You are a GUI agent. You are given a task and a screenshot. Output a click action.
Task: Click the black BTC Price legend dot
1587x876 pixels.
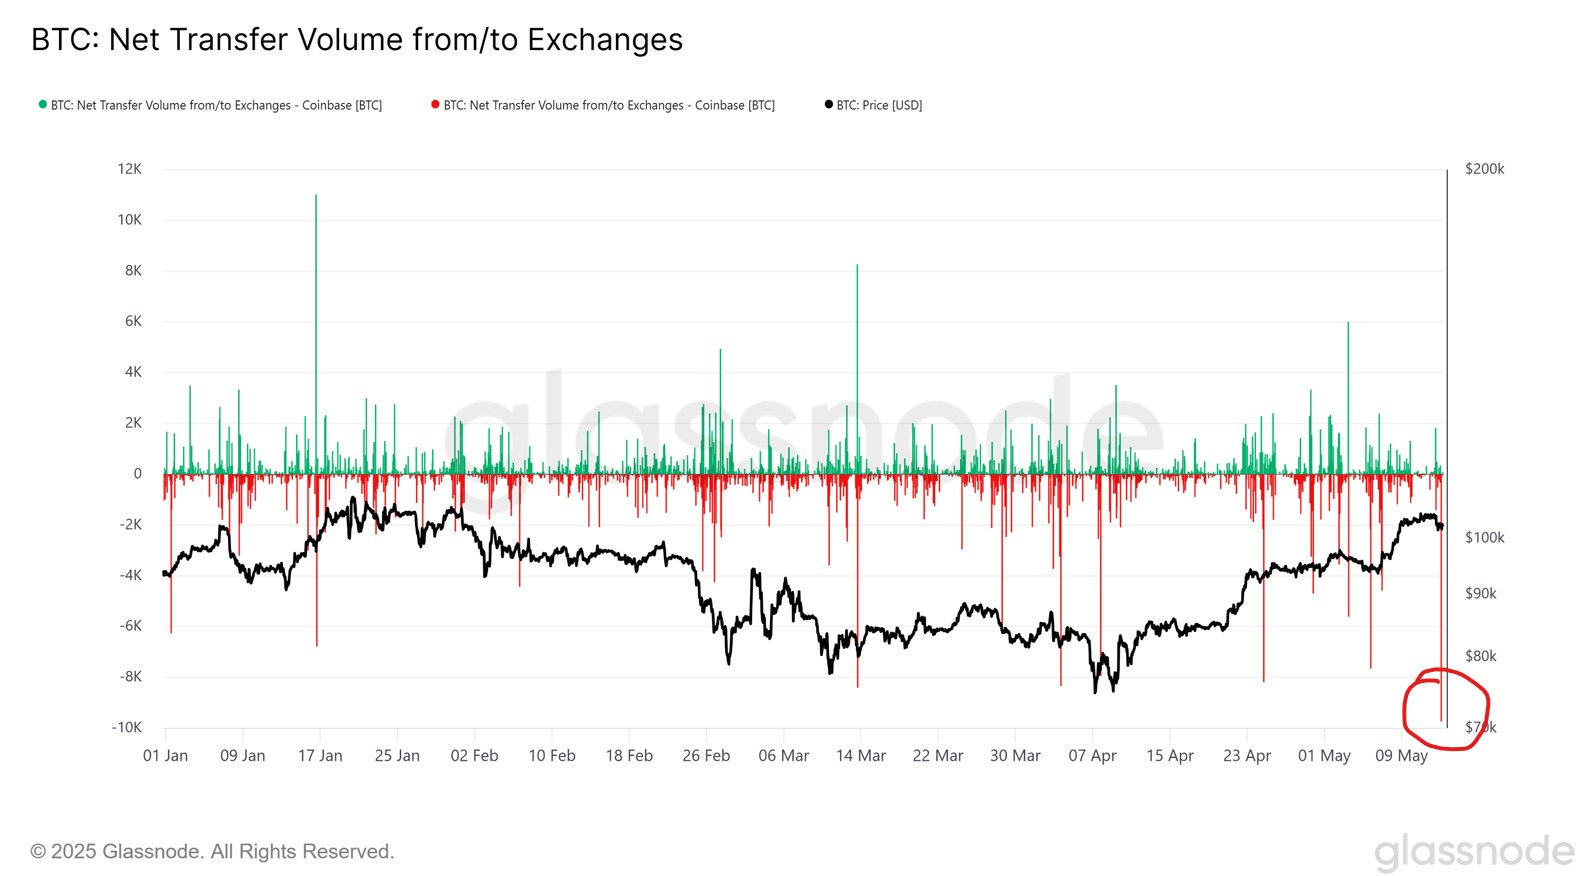click(828, 104)
